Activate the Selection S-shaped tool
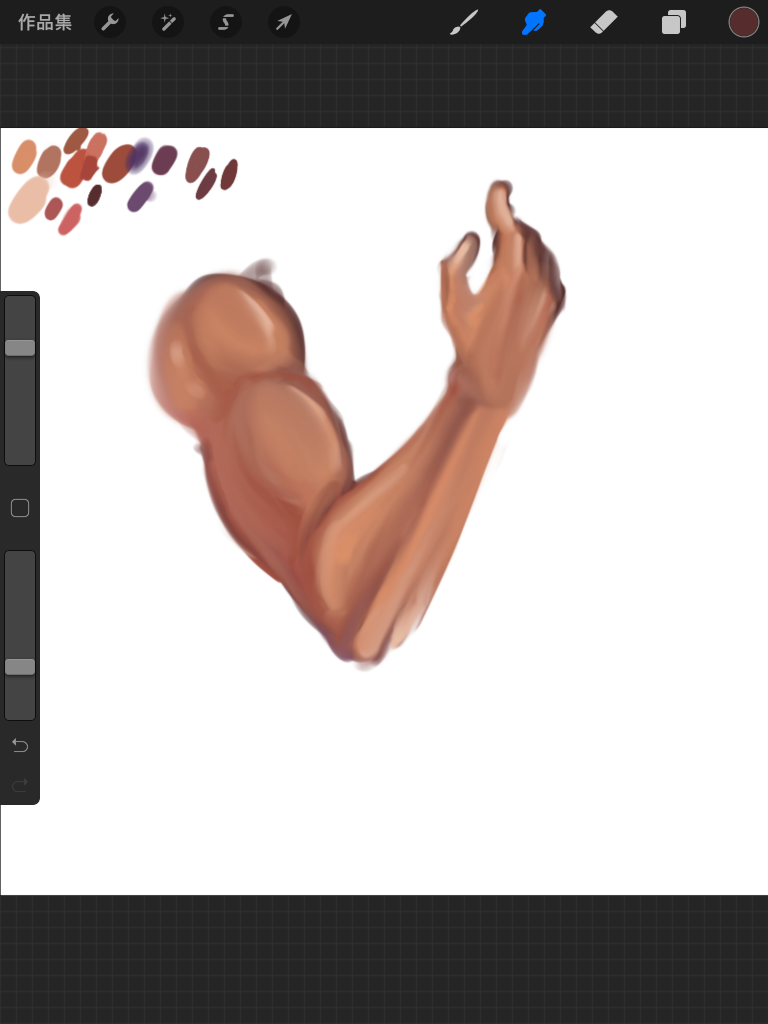The height and width of the screenshot is (1024, 768). pos(226,23)
